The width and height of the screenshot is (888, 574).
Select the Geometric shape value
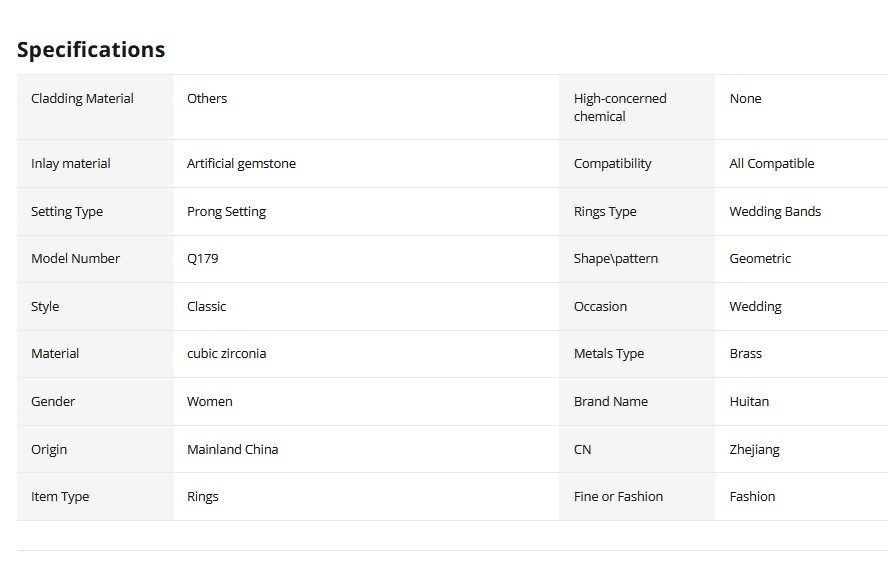[x=759, y=259]
